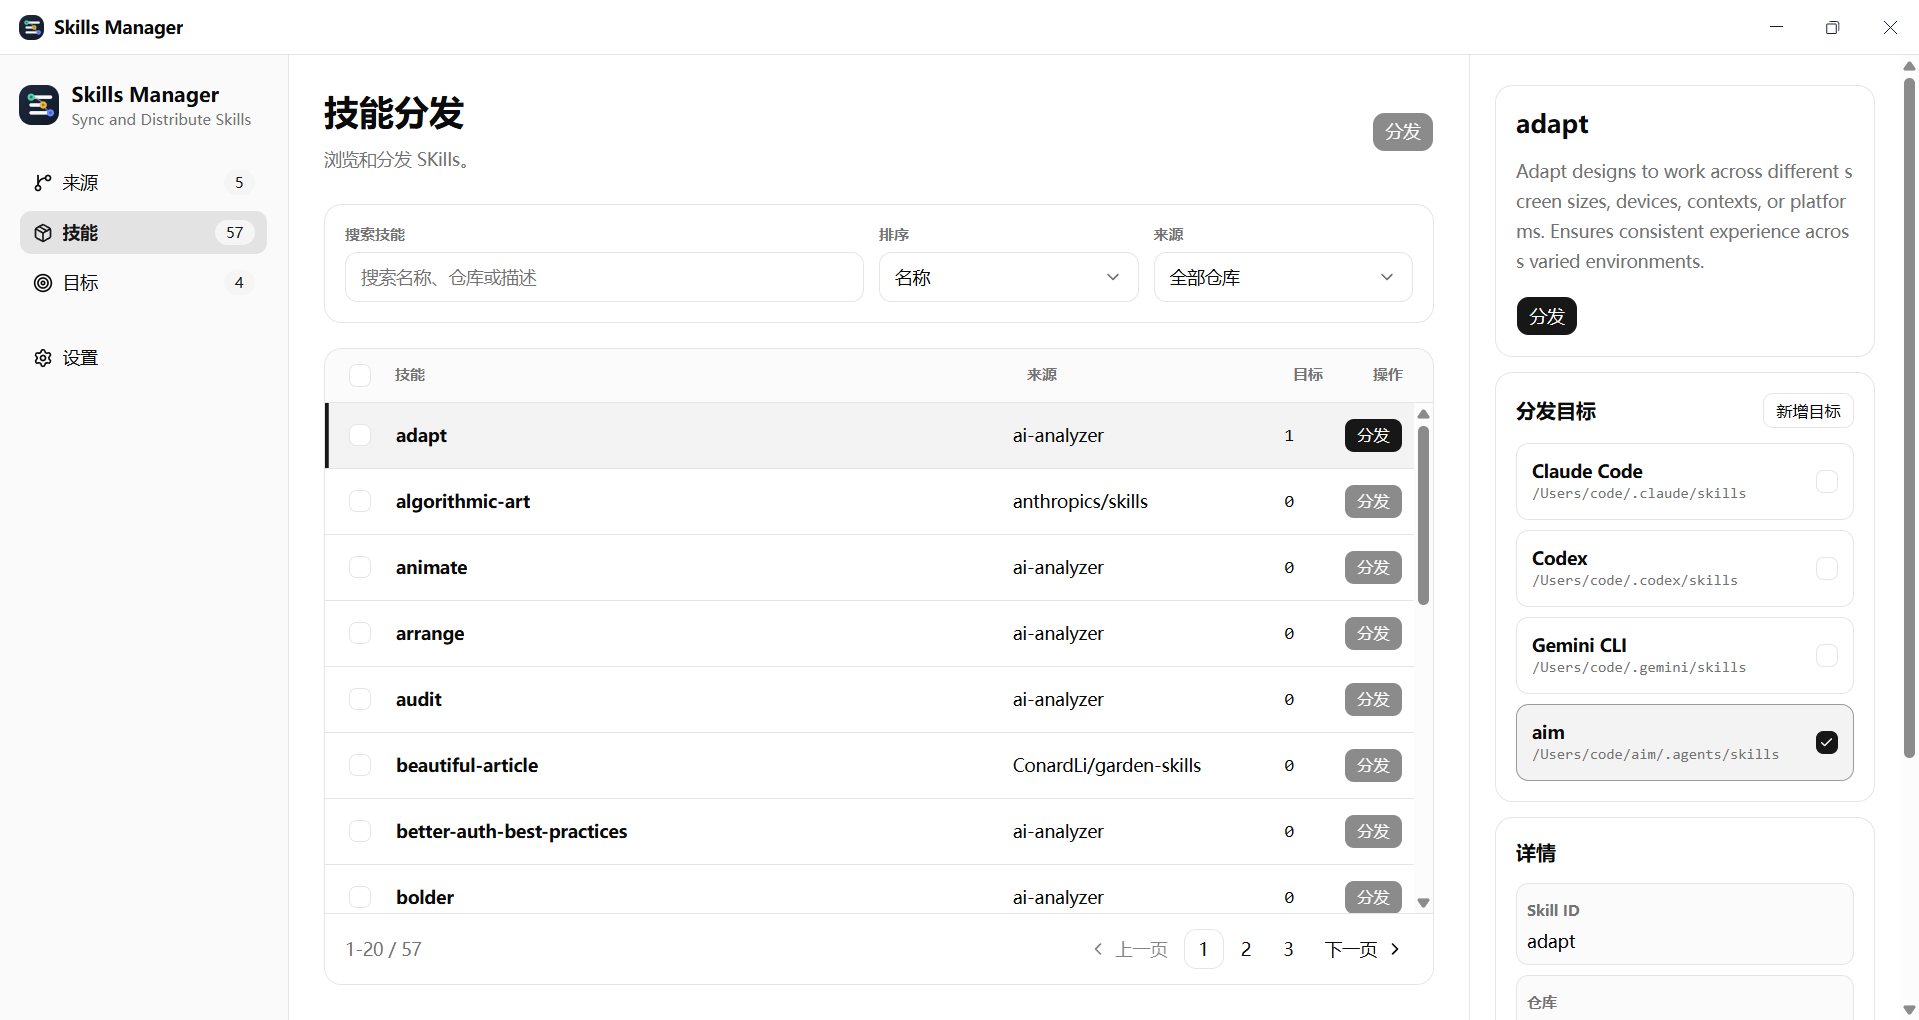This screenshot has width=1919, height=1020.
Task: Click 分发 button in algorithmic-art row
Action: tap(1373, 501)
